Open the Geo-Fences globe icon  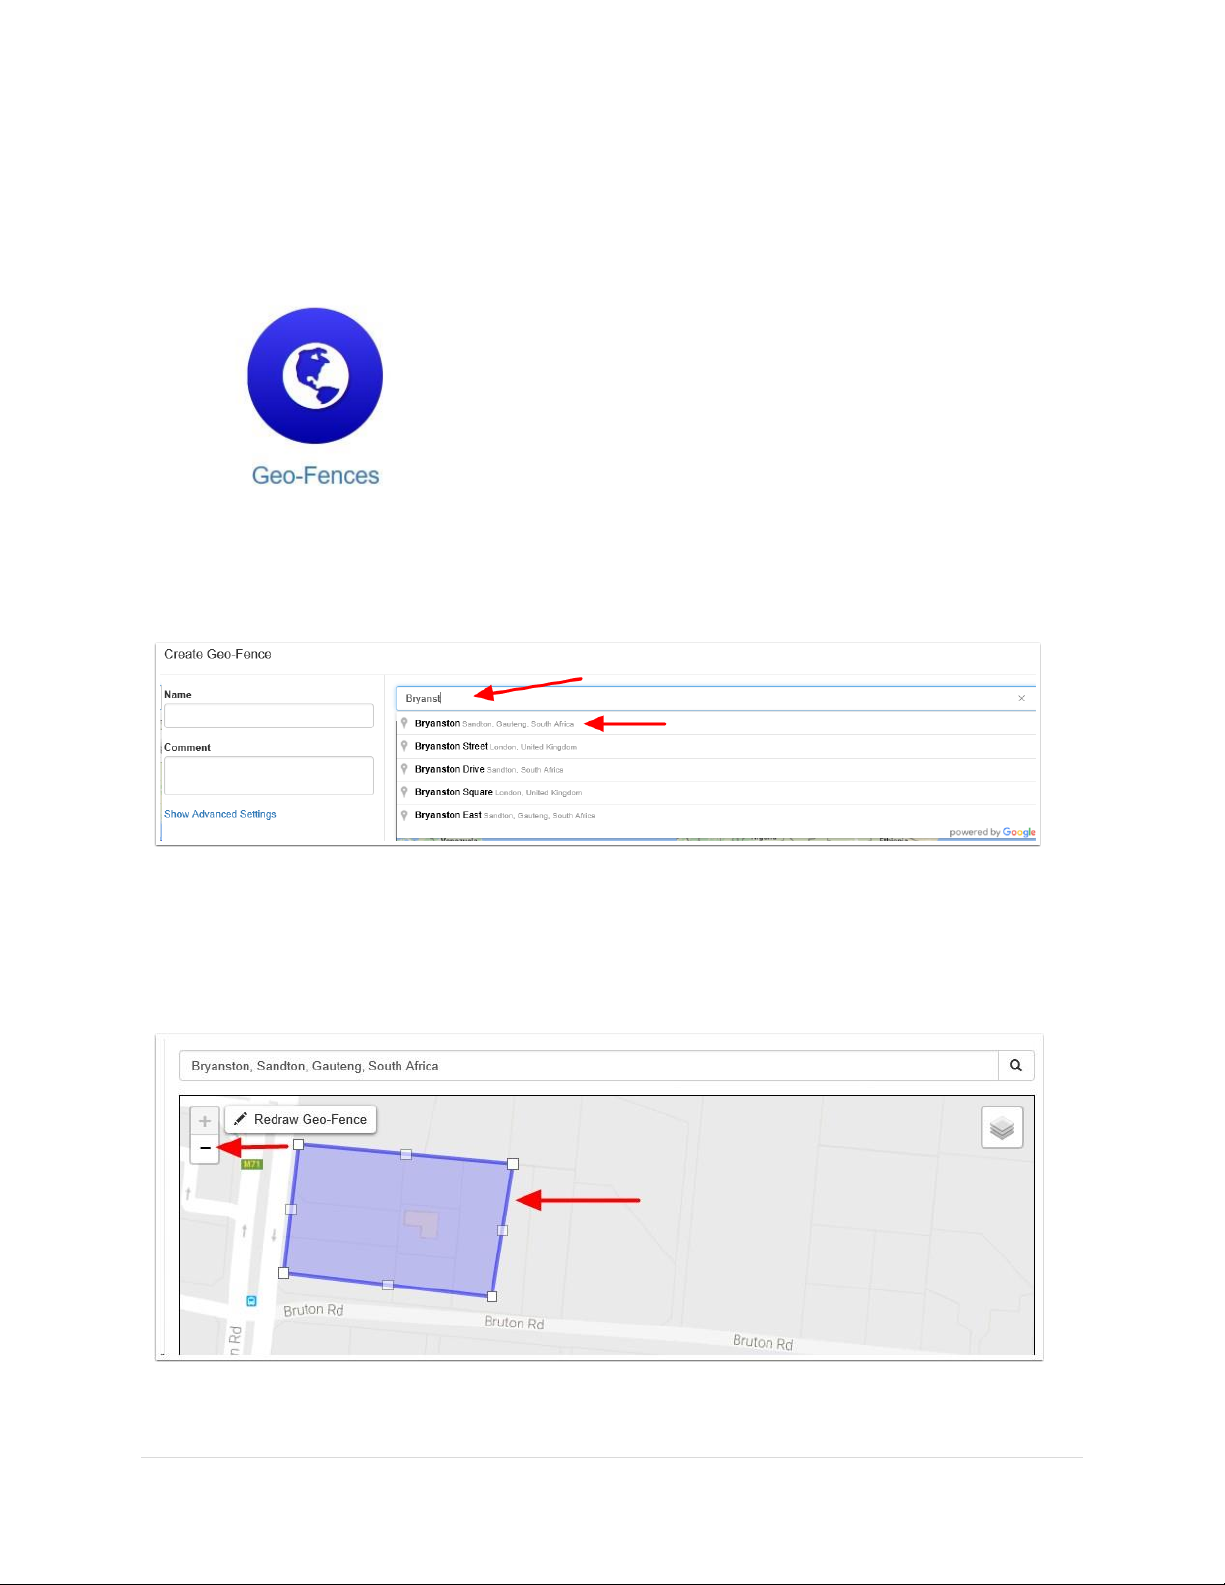(x=315, y=376)
